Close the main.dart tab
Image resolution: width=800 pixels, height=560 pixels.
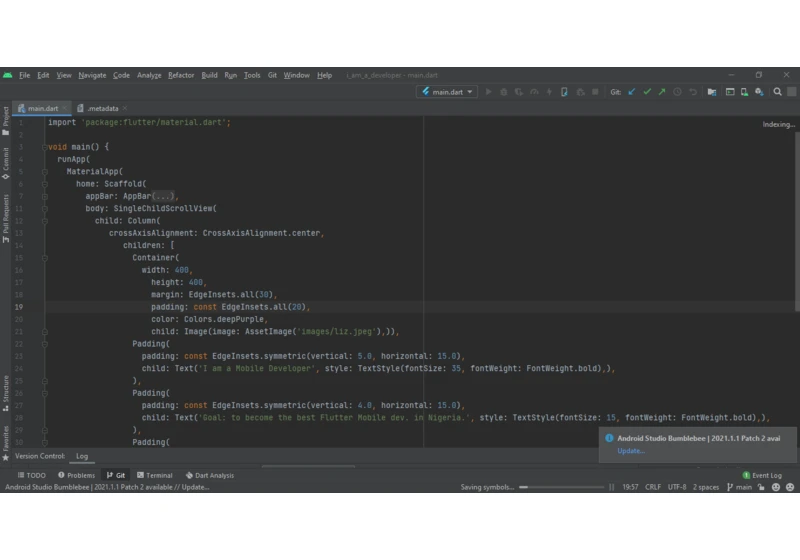[64, 108]
